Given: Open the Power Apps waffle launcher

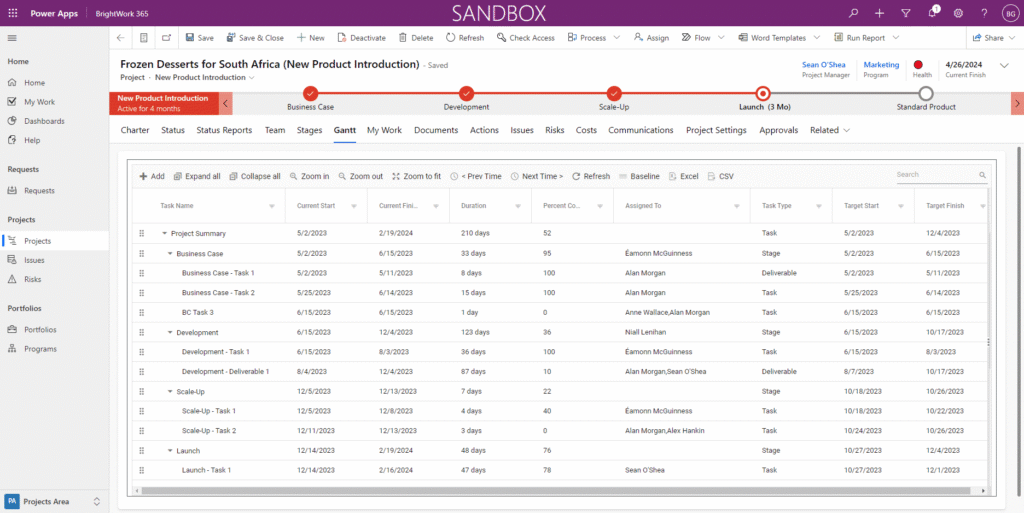Looking at the screenshot, I should click(12, 13).
